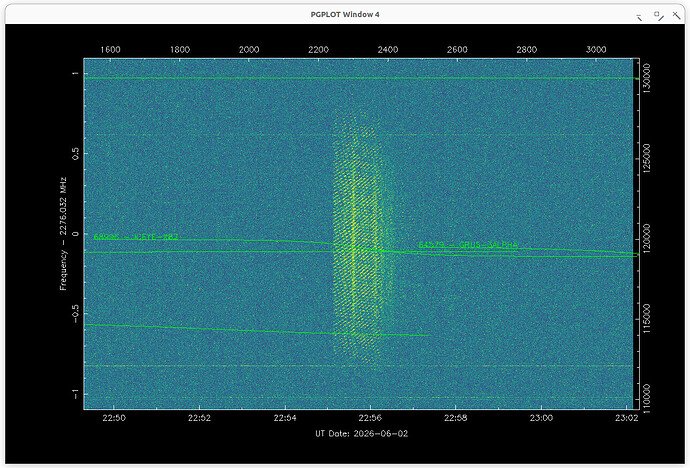Viewport: 690px width, 468px height.
Task: Click the PGPLOT Window 4 title
Action: [x=345, y=15]
